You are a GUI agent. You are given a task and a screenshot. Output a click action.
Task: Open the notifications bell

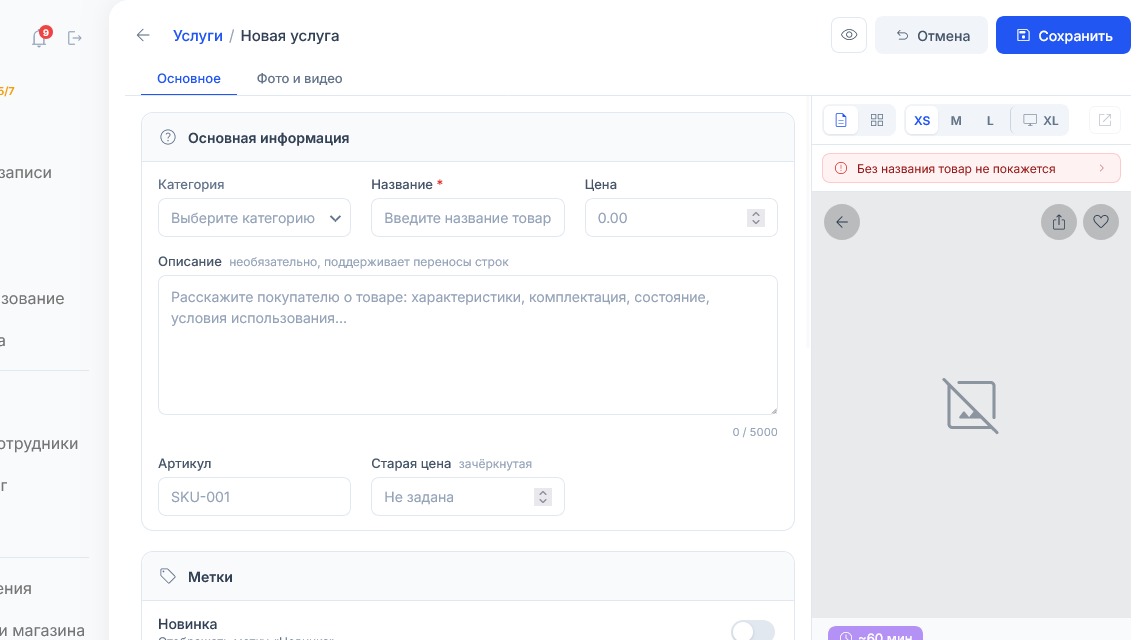click(x=40, y=37)
